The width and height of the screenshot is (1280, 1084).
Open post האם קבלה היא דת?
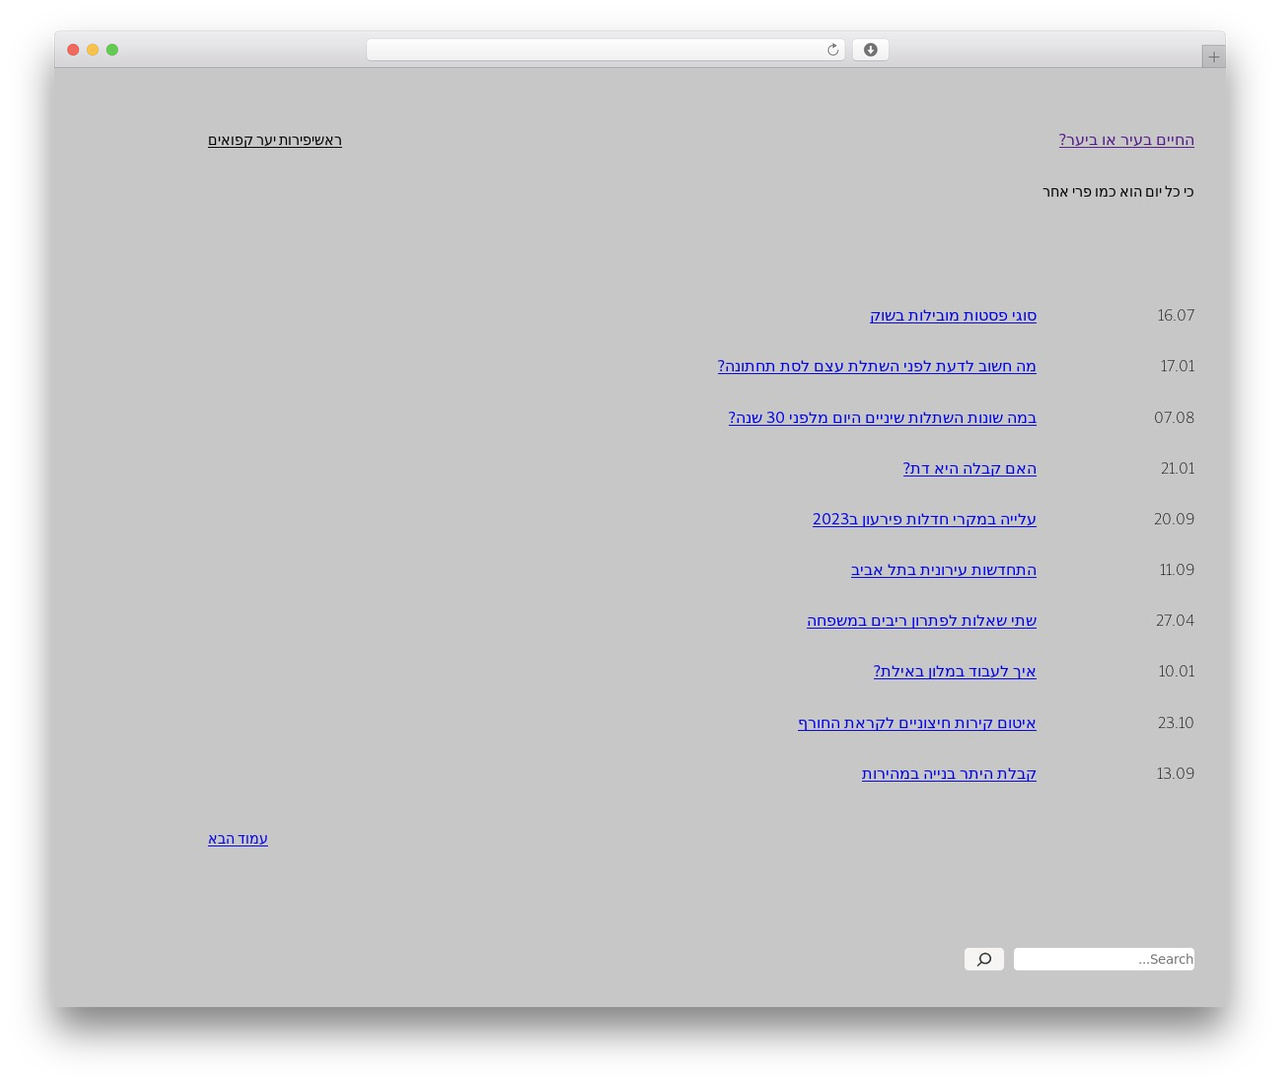(970, 468)
